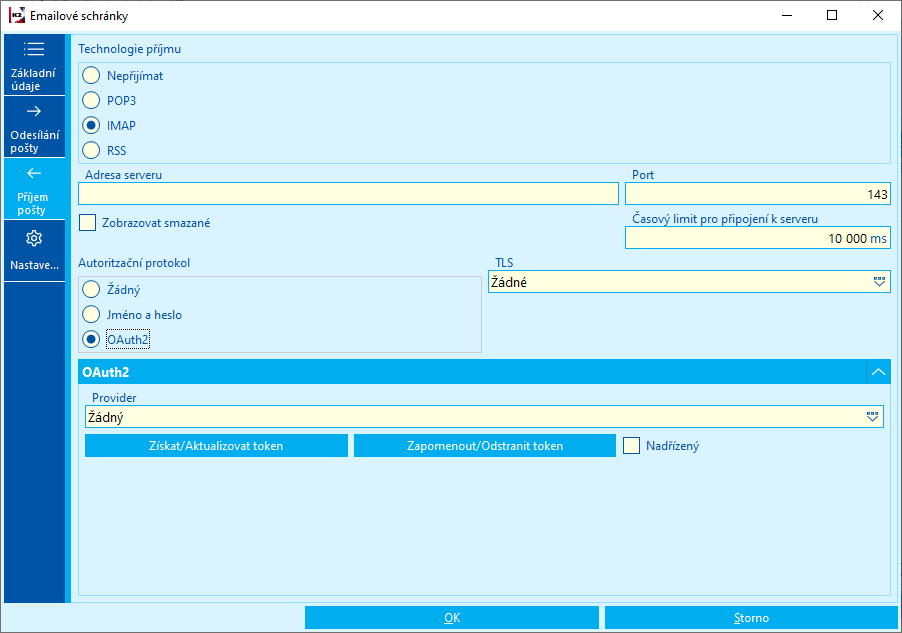Minimize the Emailové schránky window
902x633 pixels.
tap(787, 16)
